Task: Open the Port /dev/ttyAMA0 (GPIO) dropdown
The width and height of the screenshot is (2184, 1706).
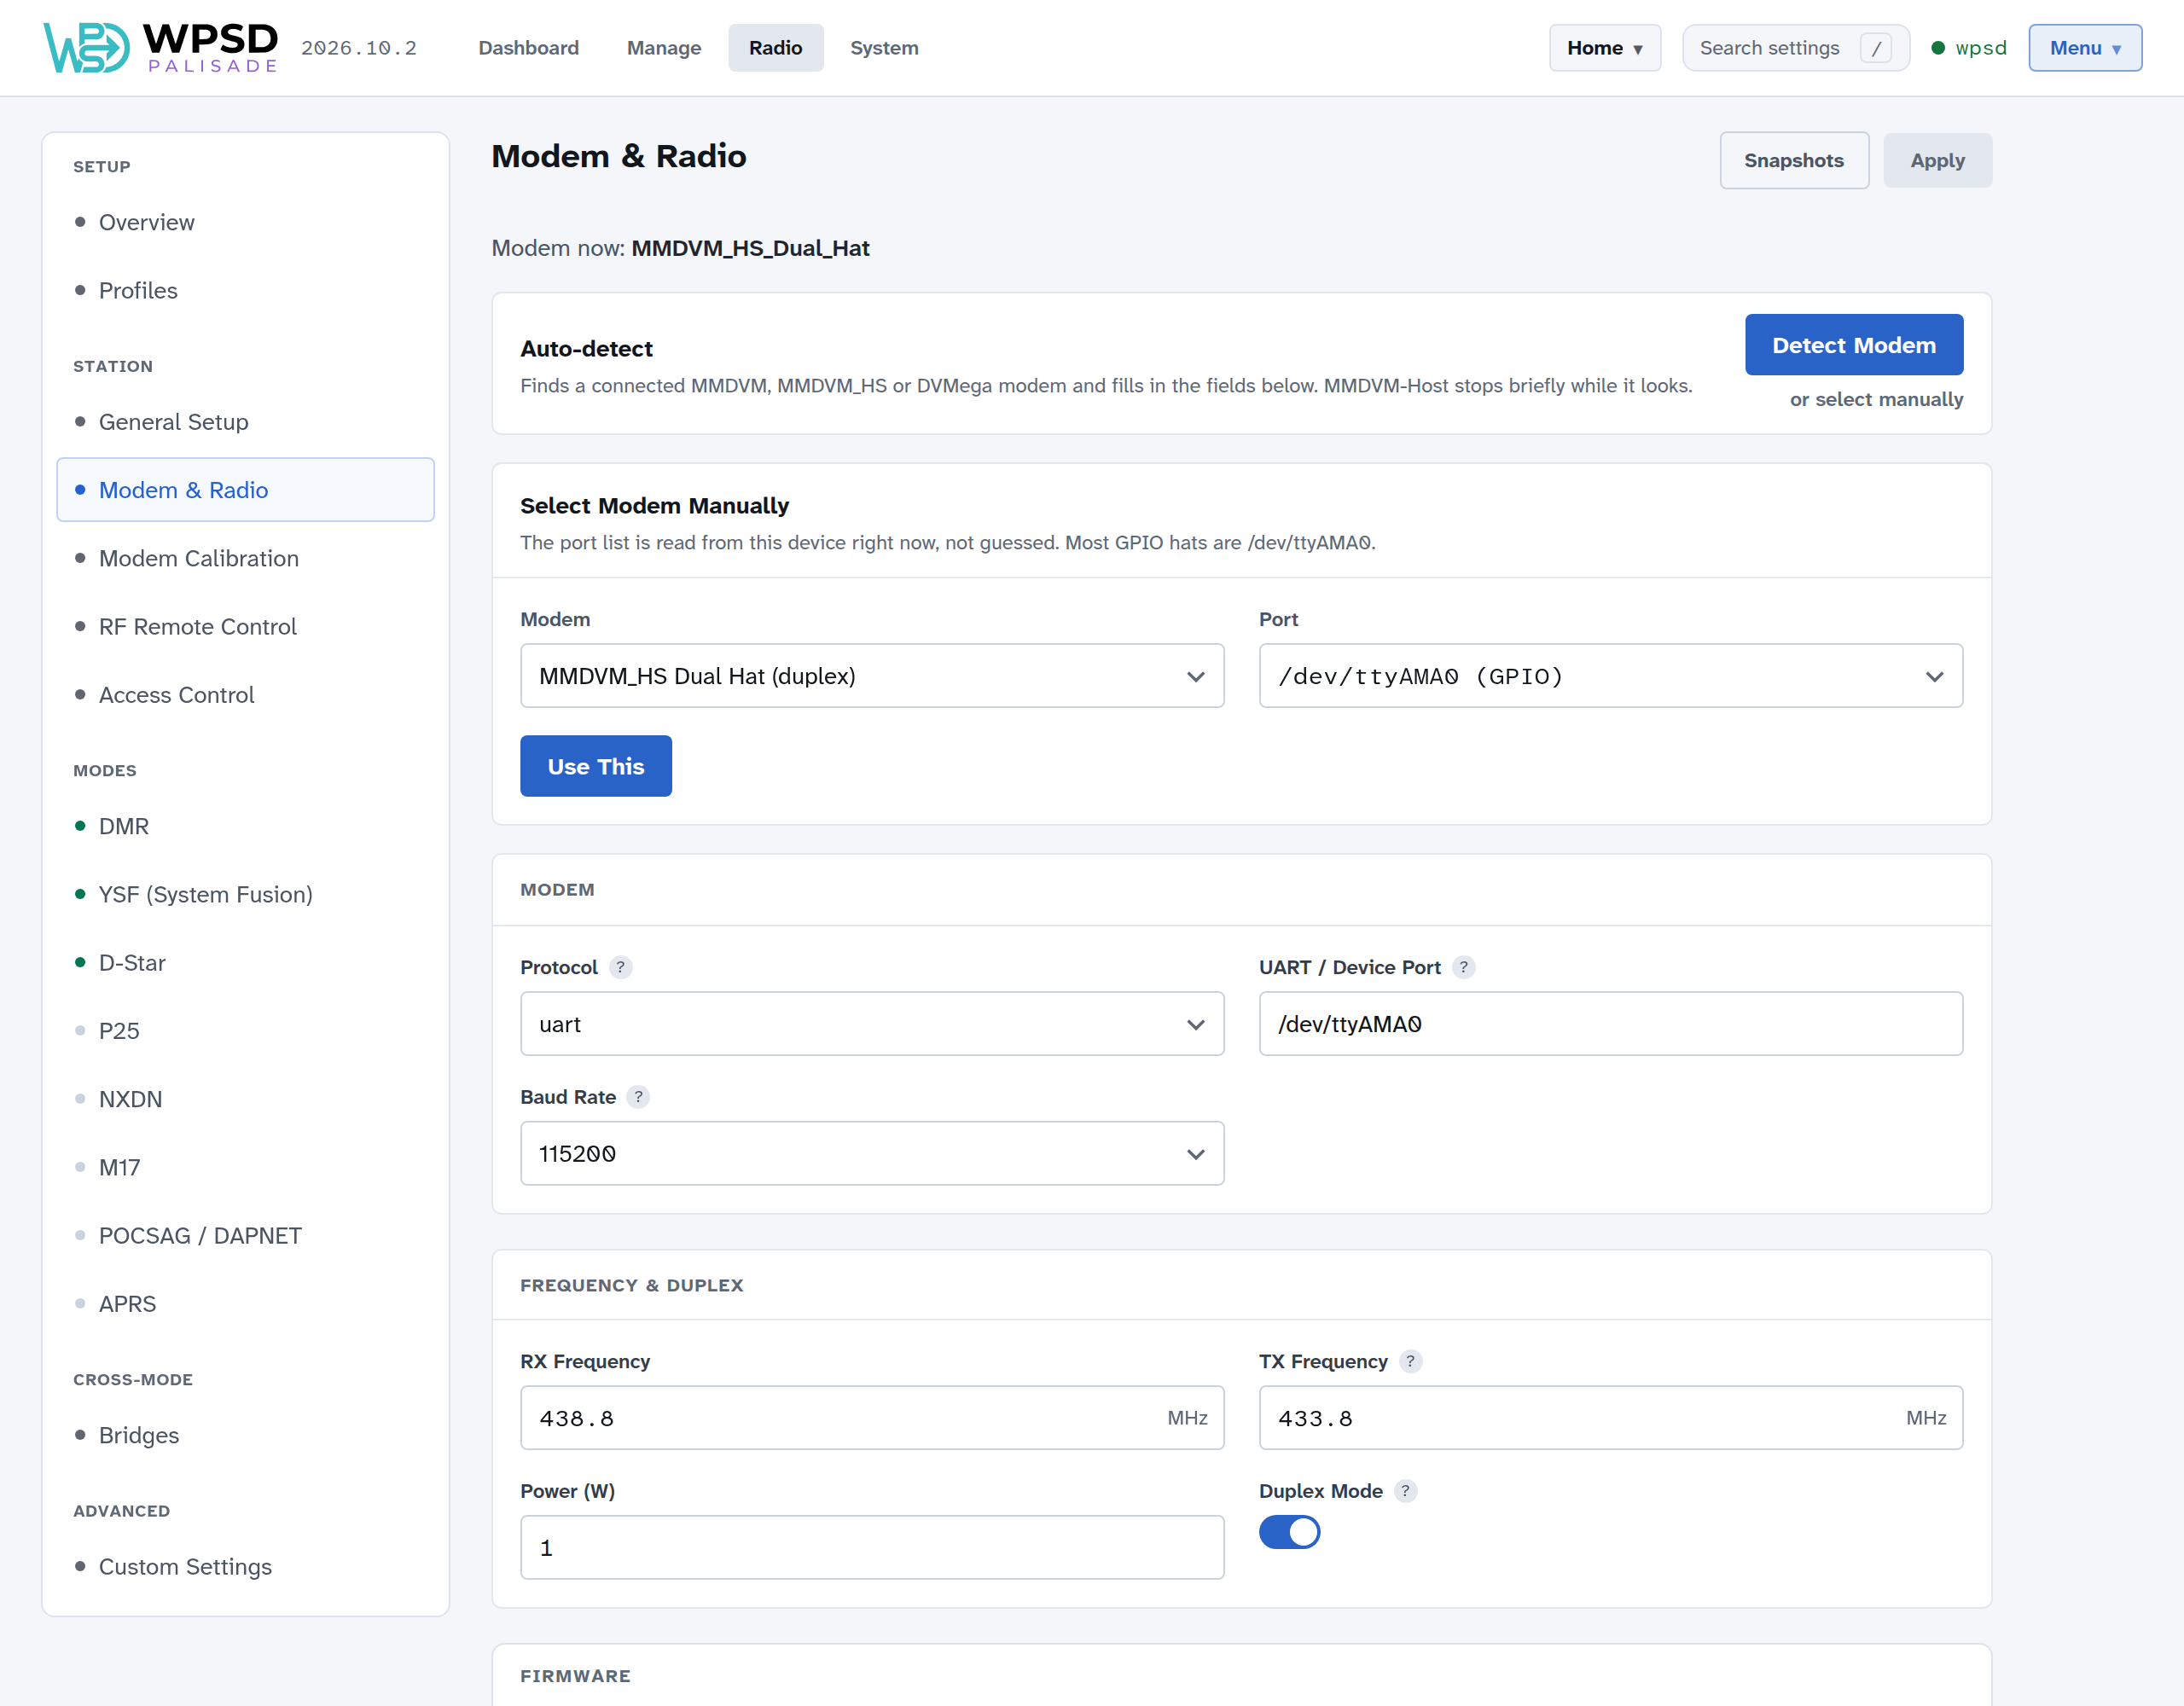Action: 1610,676
